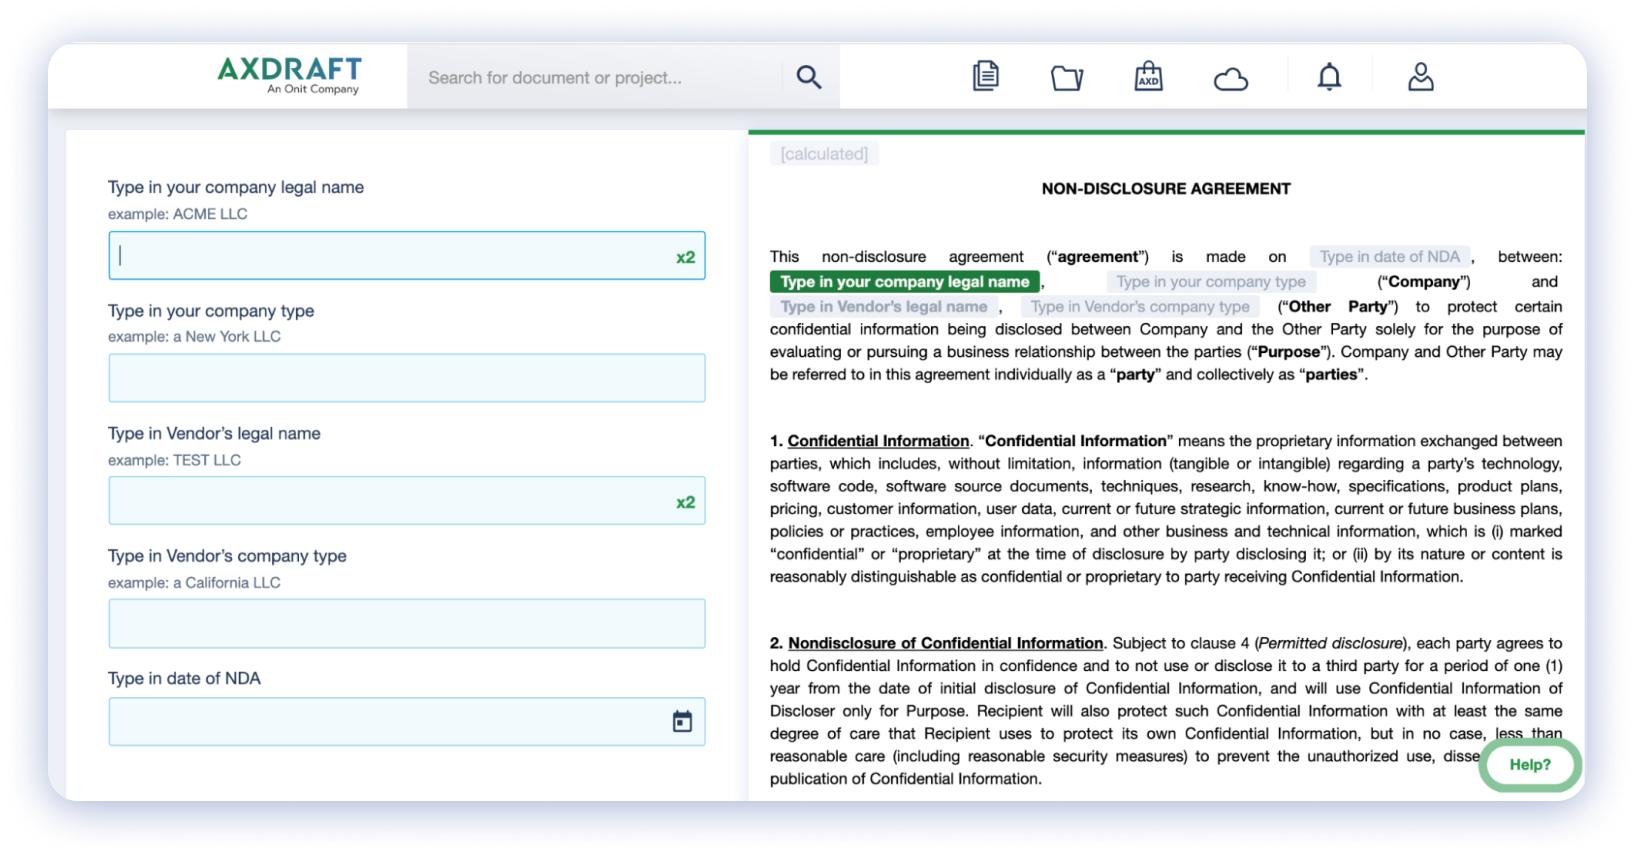The width and height of the screenshot is (1635, 855).
Task: Open the AXD templates bag icon
Action: pyautogui.click(x=1148, y=76)
